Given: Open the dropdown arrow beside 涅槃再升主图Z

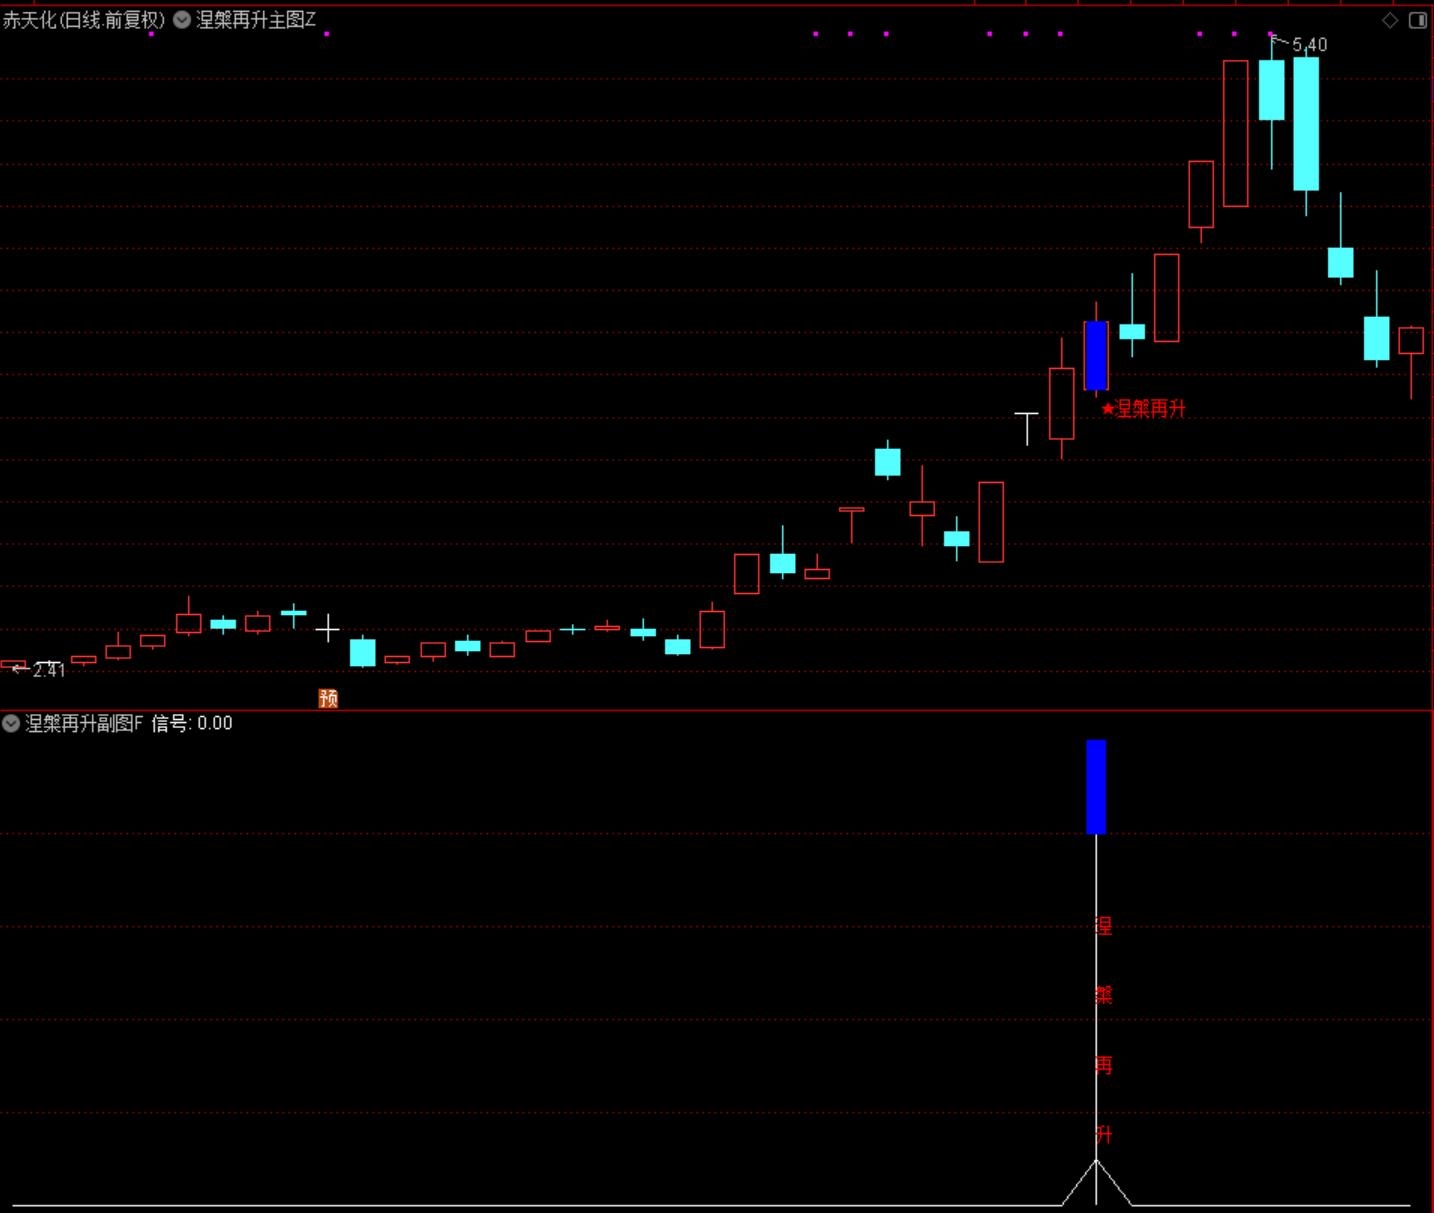Looking at the screenshot, I should 182,19.
